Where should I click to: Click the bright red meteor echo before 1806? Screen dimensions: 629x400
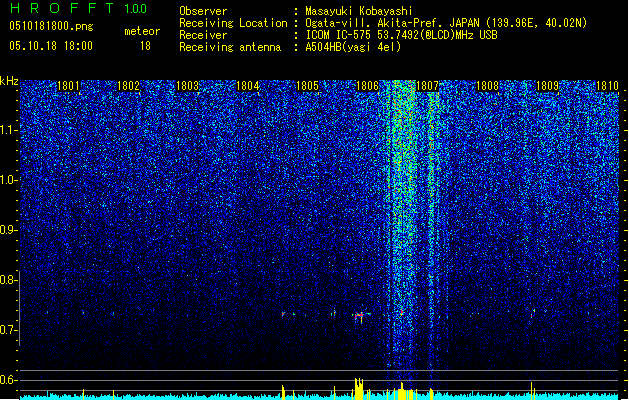click(360, 316)
